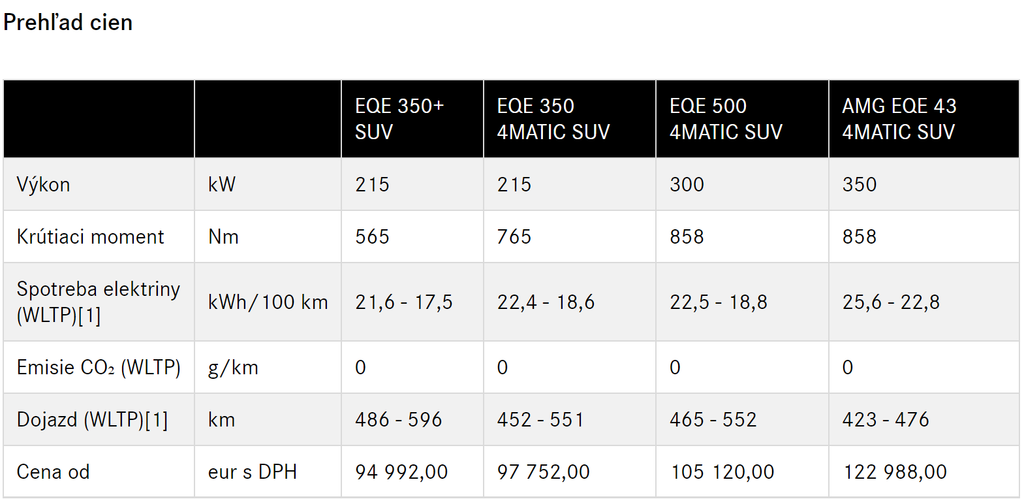Click the Cena od row label

coord(53,471)
